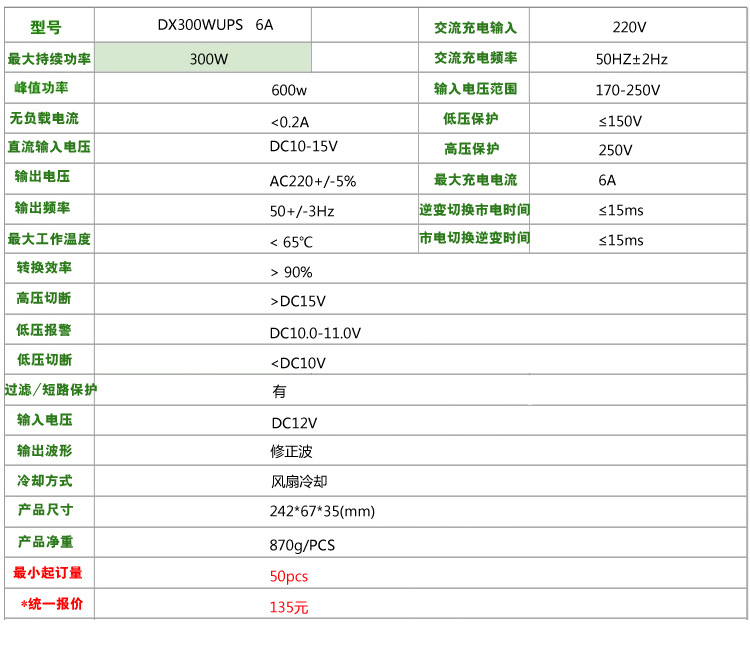Screen dimensions: 750x659
Task: Click the 600w peak power value
Action: tap(289, 90)
